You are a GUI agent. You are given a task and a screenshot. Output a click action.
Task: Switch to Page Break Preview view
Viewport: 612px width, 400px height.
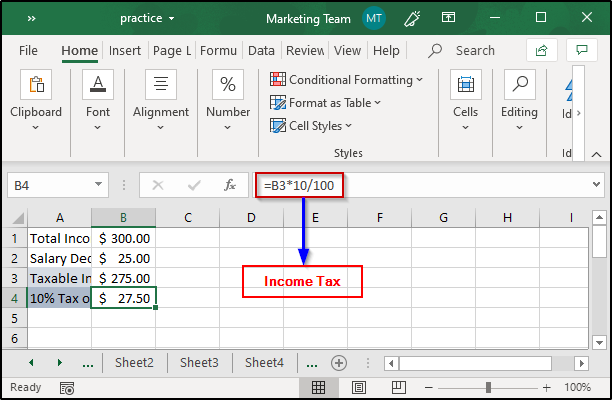(x=399, y=387)
